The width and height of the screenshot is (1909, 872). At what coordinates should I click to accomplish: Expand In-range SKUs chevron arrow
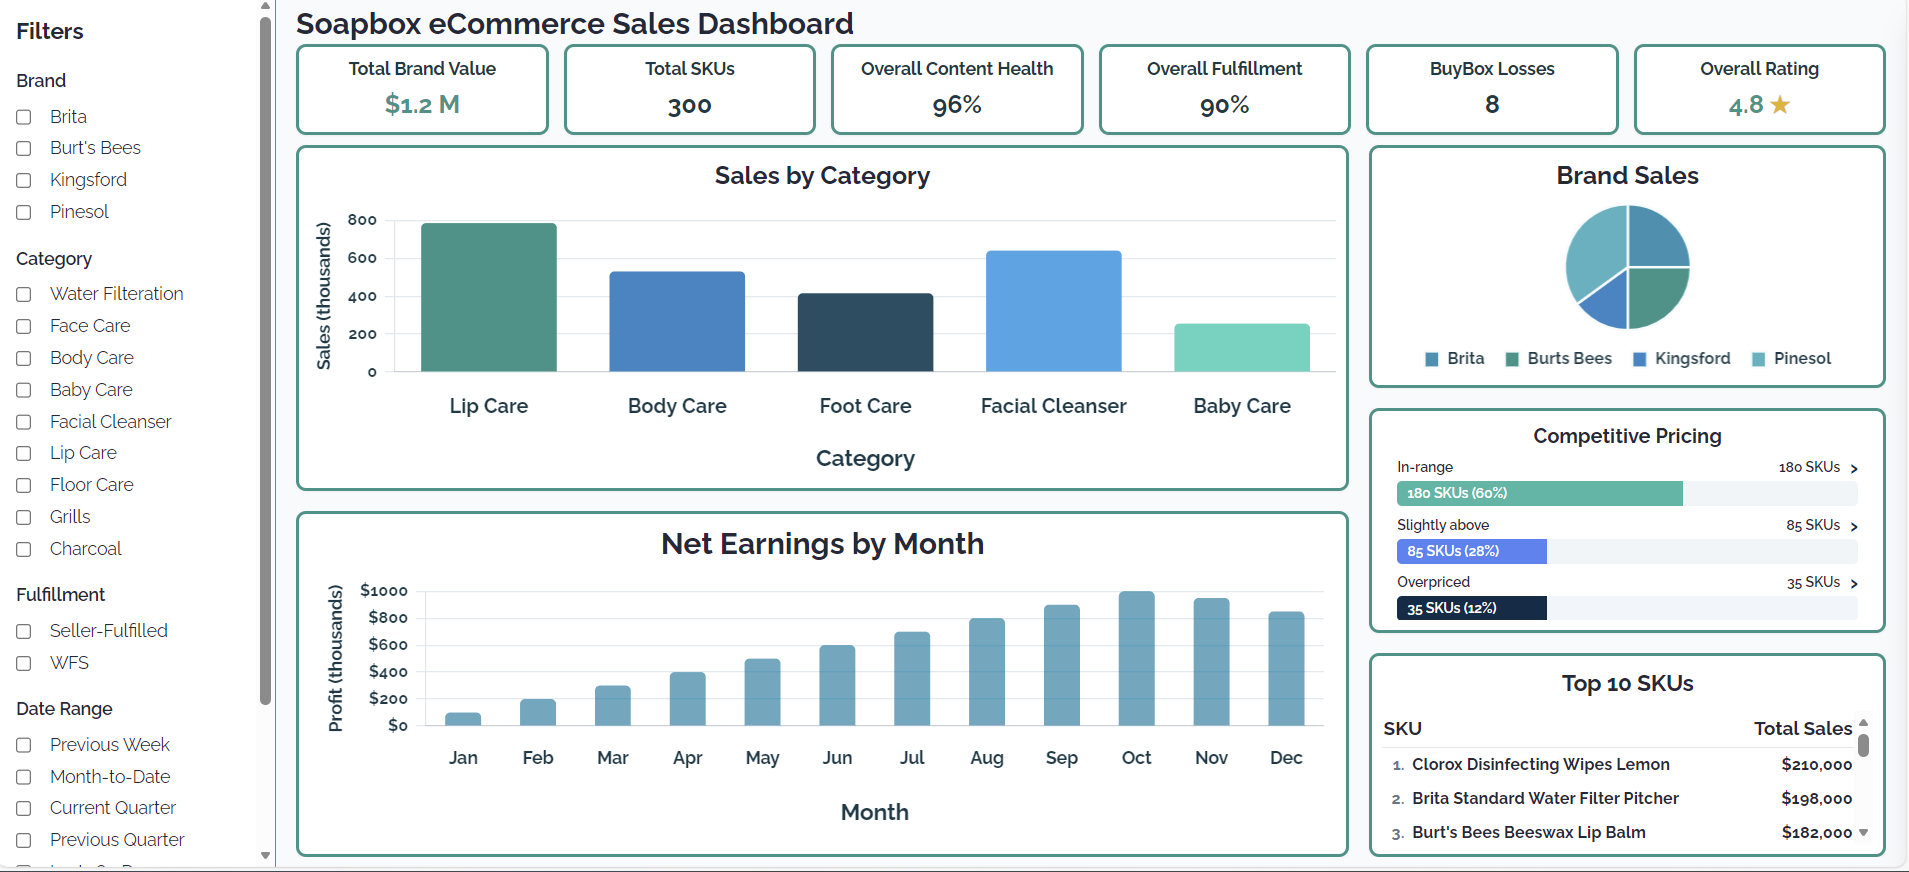tap(1854, 468)
